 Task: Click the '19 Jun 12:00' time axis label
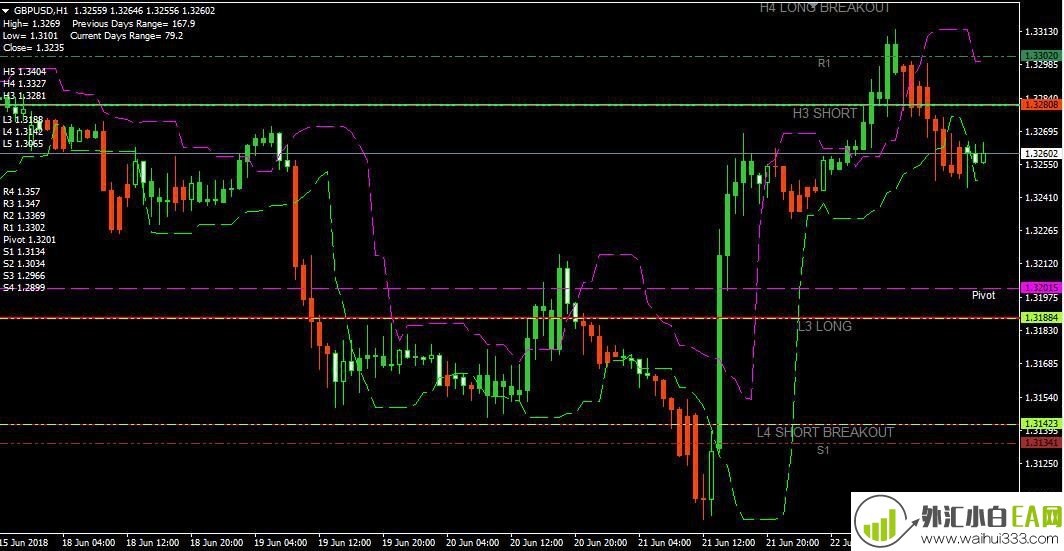click(x=345, y=544)
